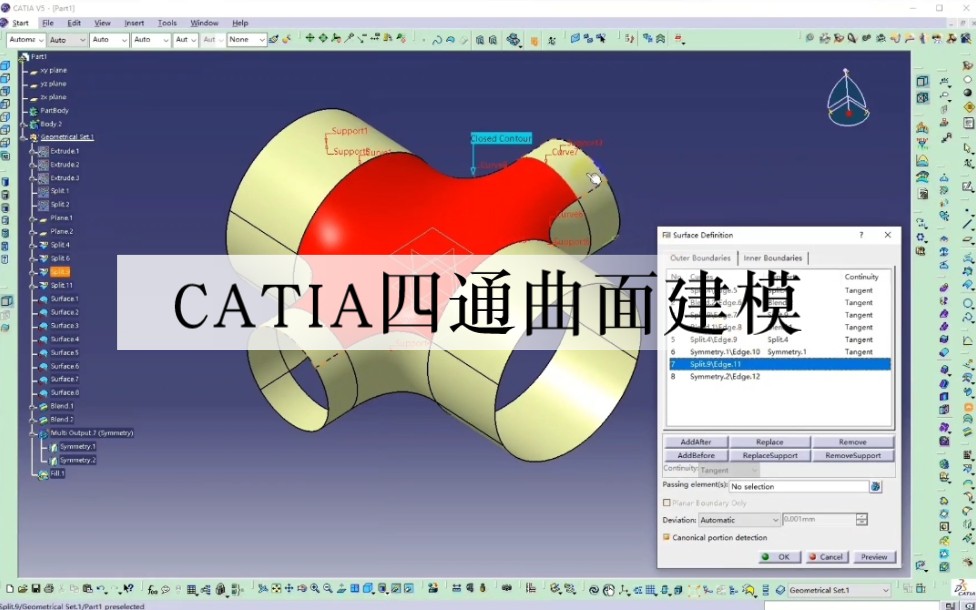
Task: Click the Cancel button in Fill dialog
Action: coord(826,557)
